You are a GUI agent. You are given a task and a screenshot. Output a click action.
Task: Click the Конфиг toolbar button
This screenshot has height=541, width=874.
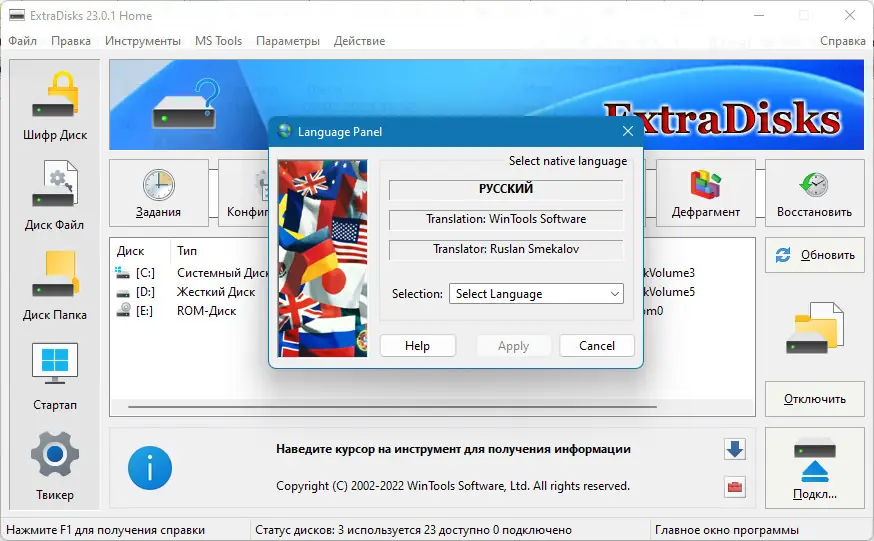(244, 193)
